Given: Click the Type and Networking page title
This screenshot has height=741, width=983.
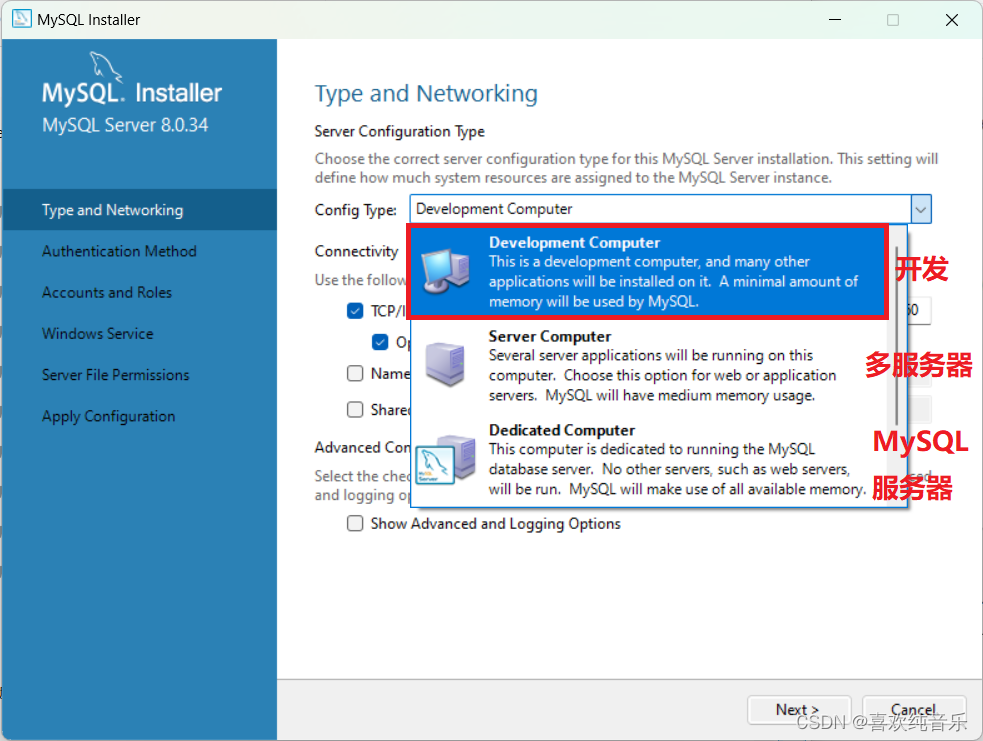Looking at the screenshot, I should point(426,93).
